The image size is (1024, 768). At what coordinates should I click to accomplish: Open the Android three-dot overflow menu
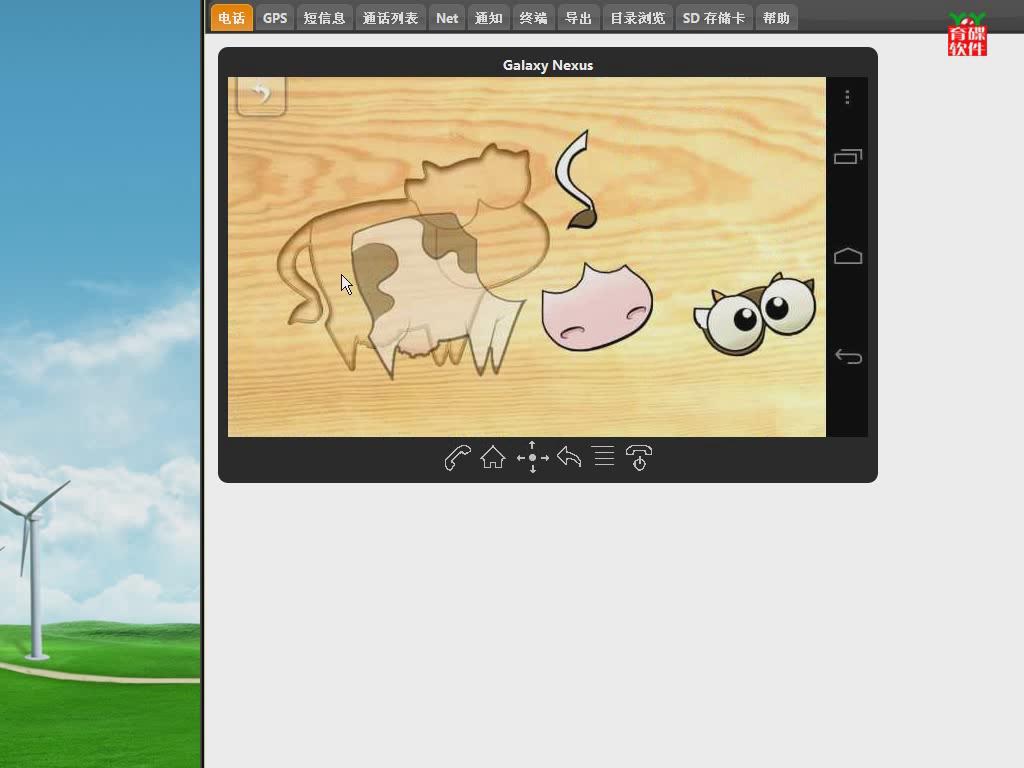(847, 97)
